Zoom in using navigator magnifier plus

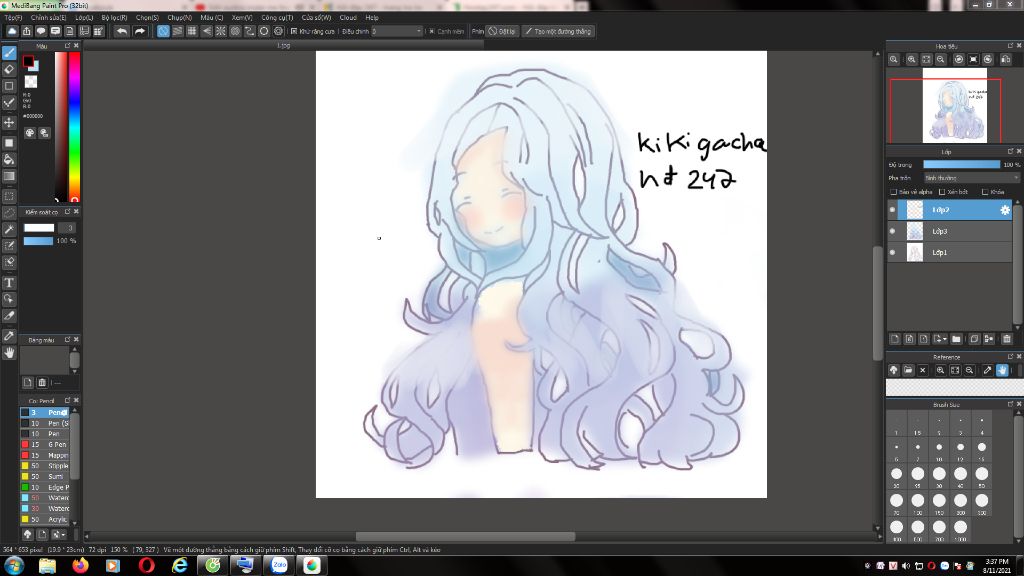[912, 59]
